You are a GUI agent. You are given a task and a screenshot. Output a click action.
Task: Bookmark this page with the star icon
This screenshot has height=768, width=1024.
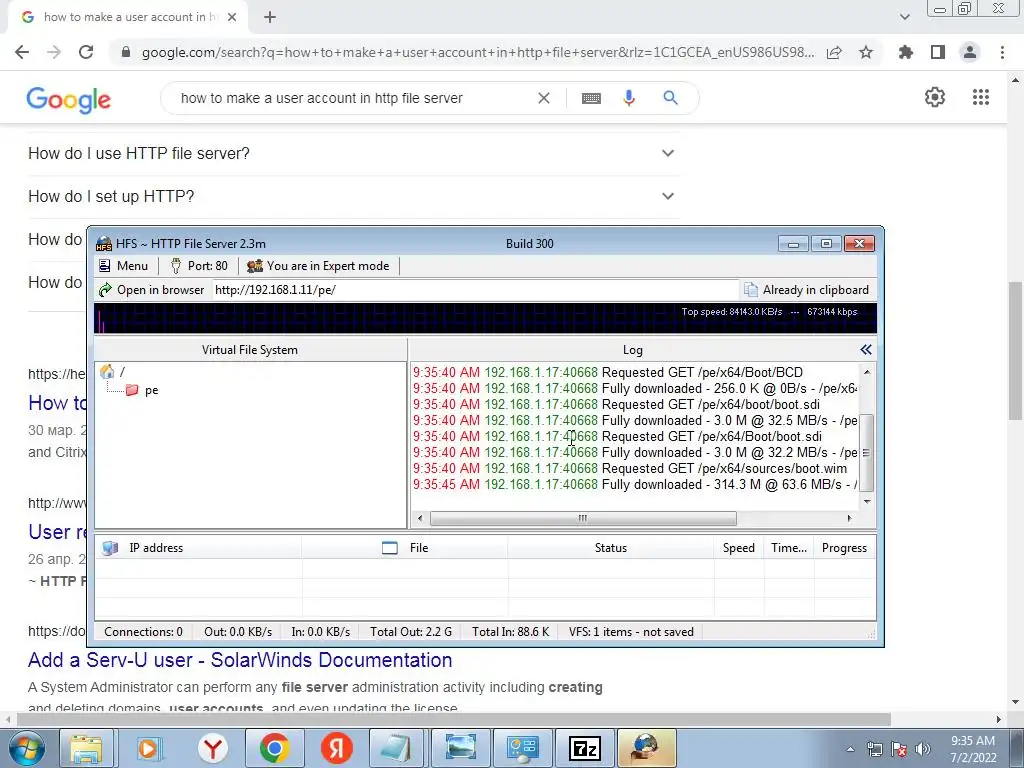pyautogui.click(x=866, y=52)
